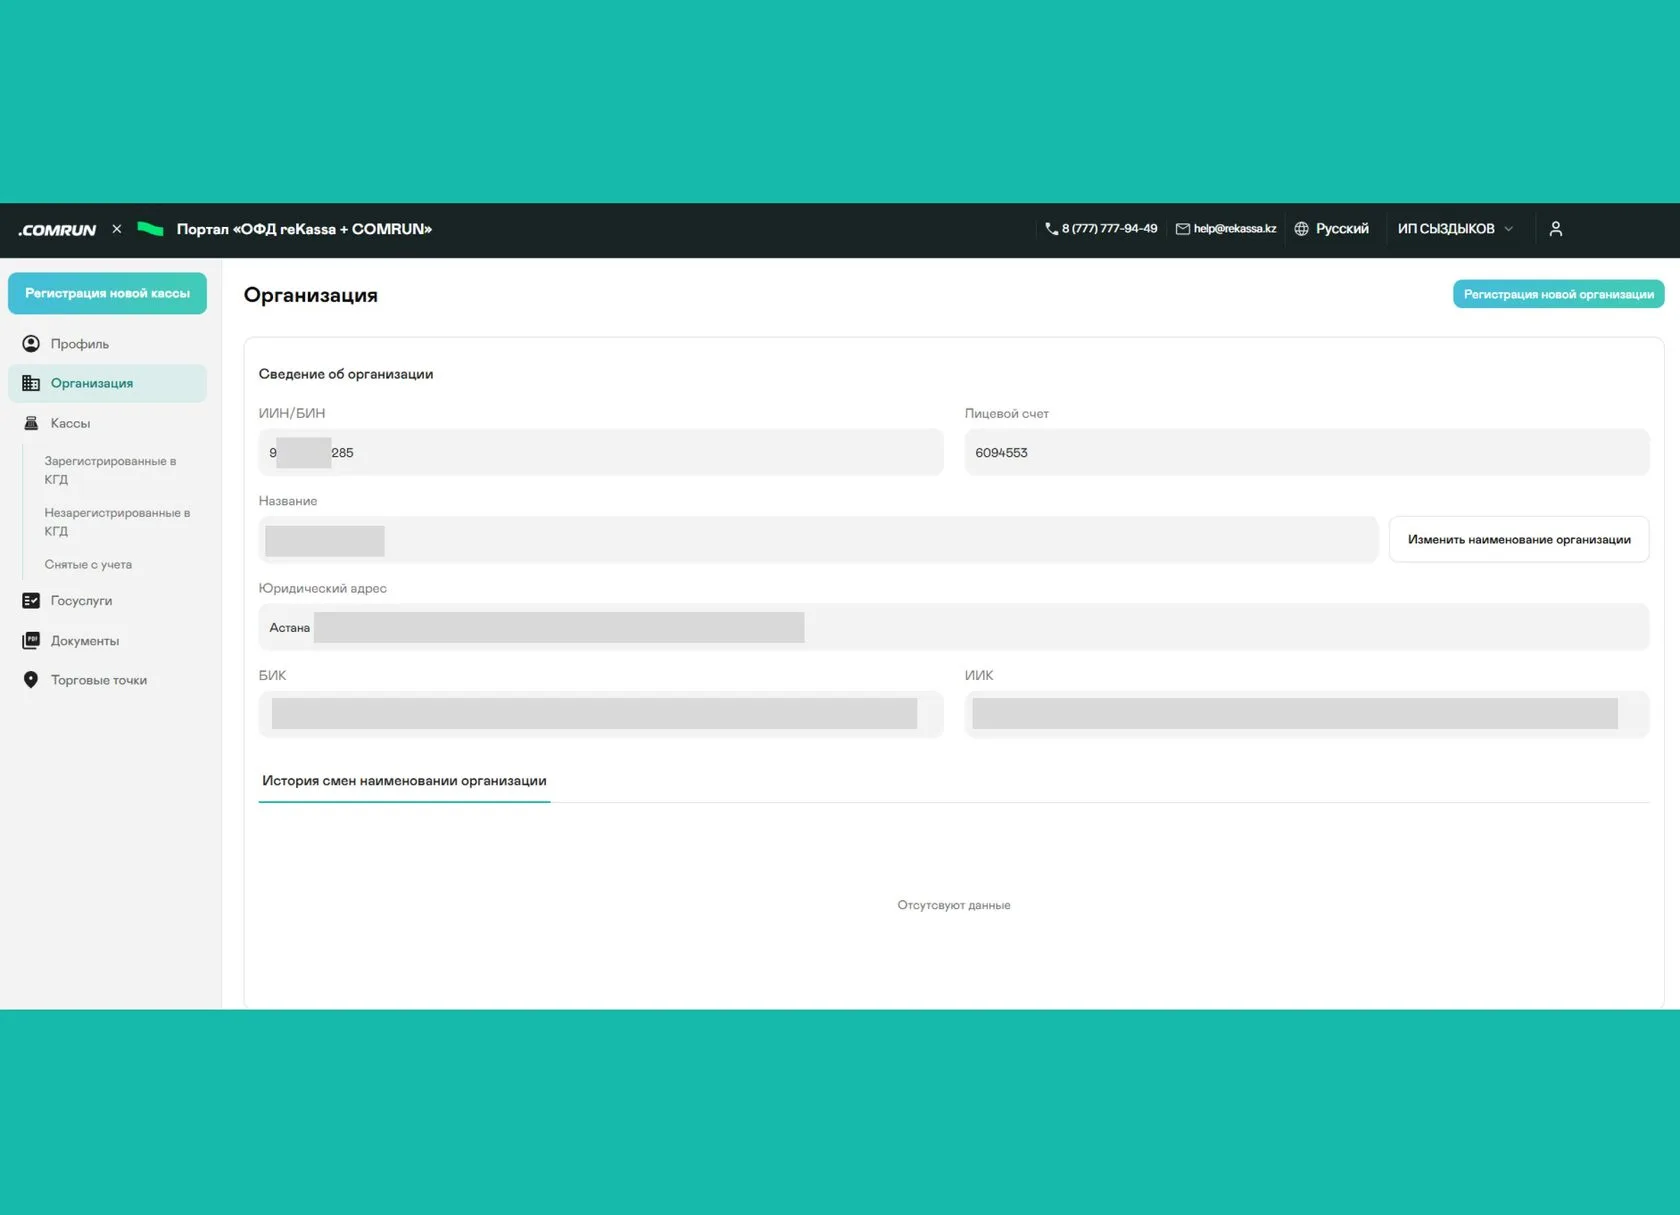This screenshot has height=1215, width=1680.
Task: Click Регистрация новой организации button
Action: pyautogui.click(x=1558, y=294)
